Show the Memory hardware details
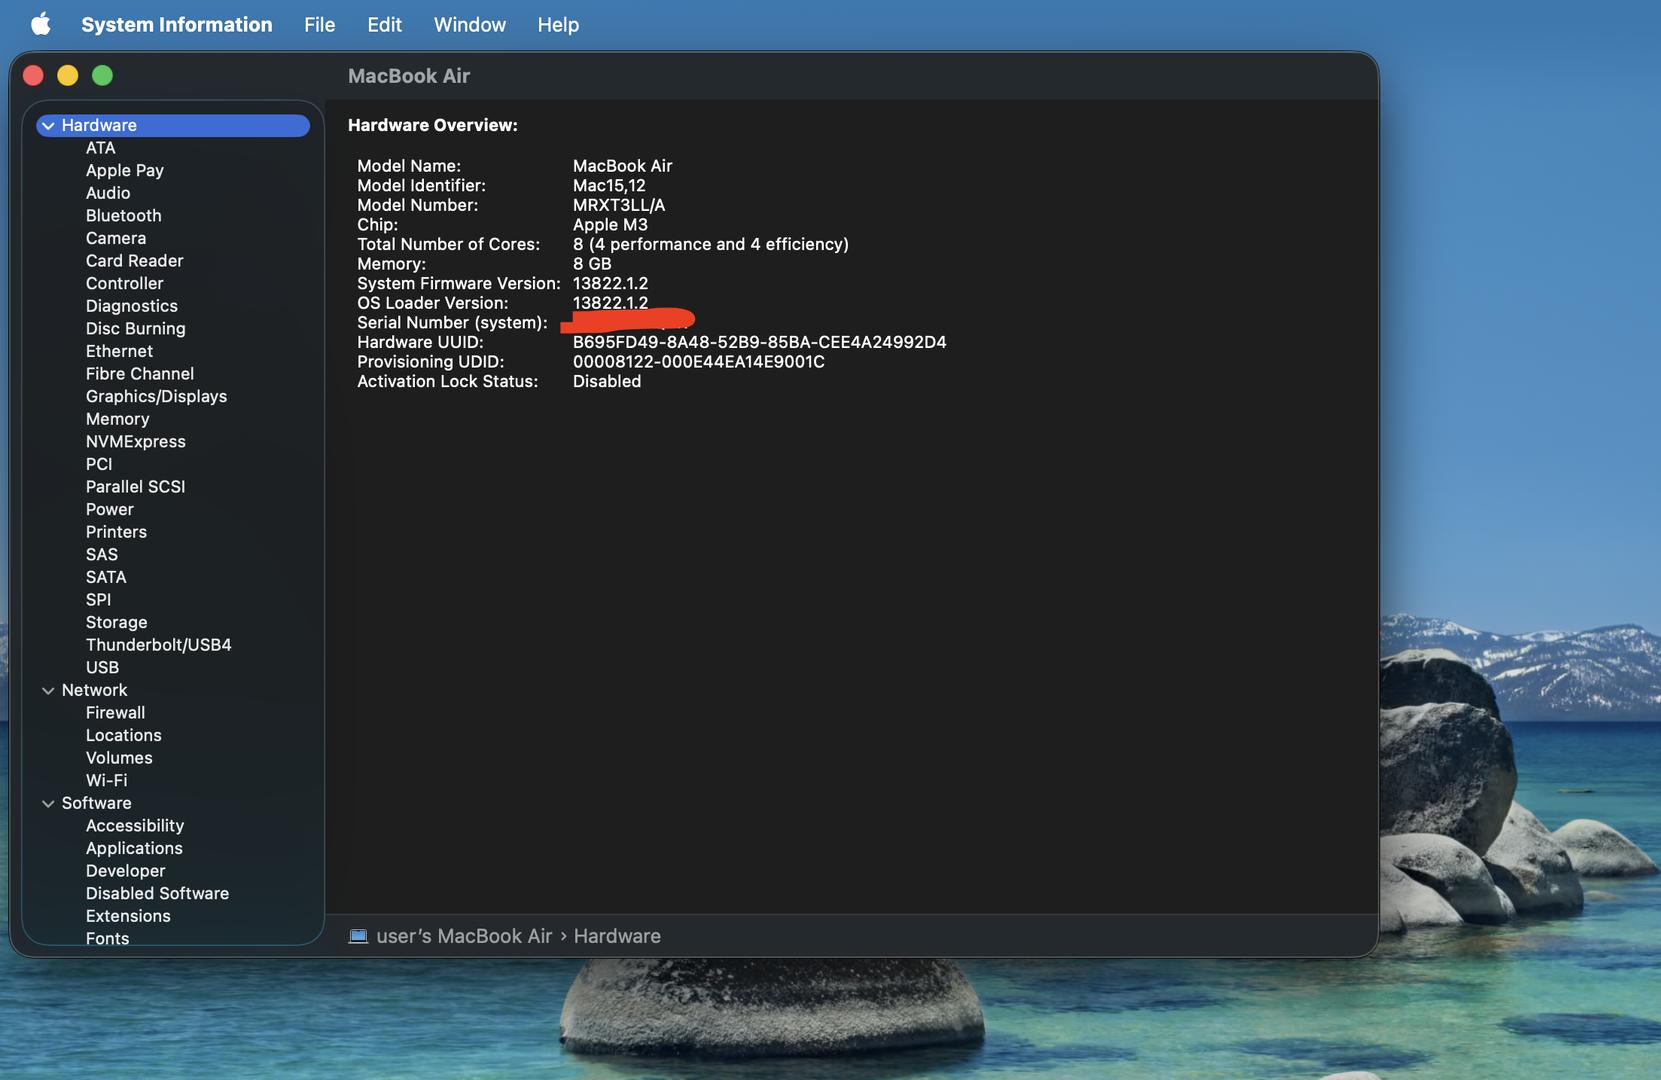1661x1080 pixels. point(117,419)
